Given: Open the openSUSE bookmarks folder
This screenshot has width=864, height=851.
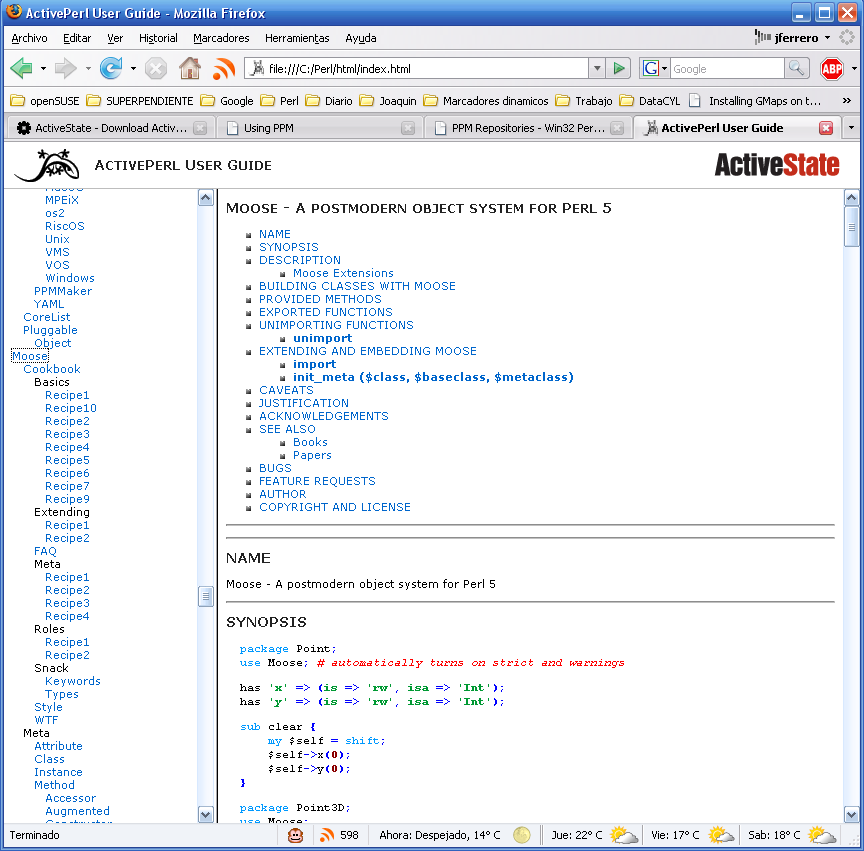Looking at the screenshot, I should pyautogui.click(x=45, y=101).
